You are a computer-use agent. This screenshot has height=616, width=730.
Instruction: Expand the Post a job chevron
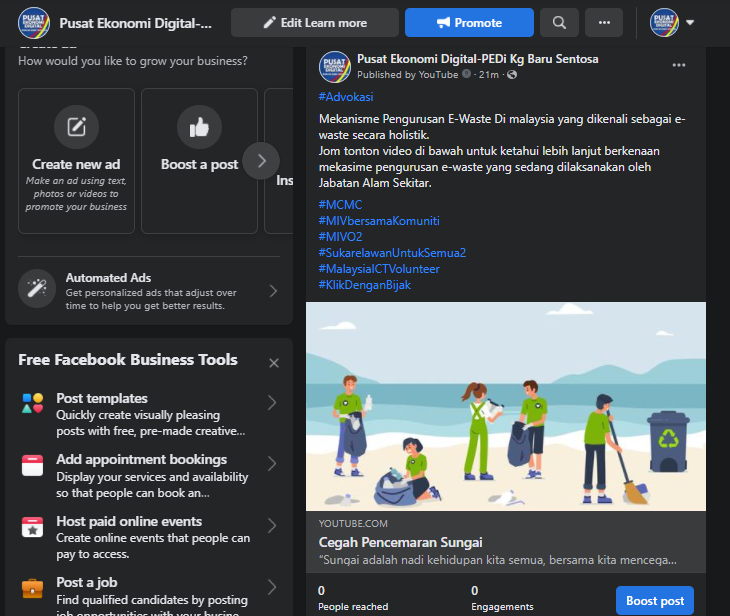[x=272, y=587]
